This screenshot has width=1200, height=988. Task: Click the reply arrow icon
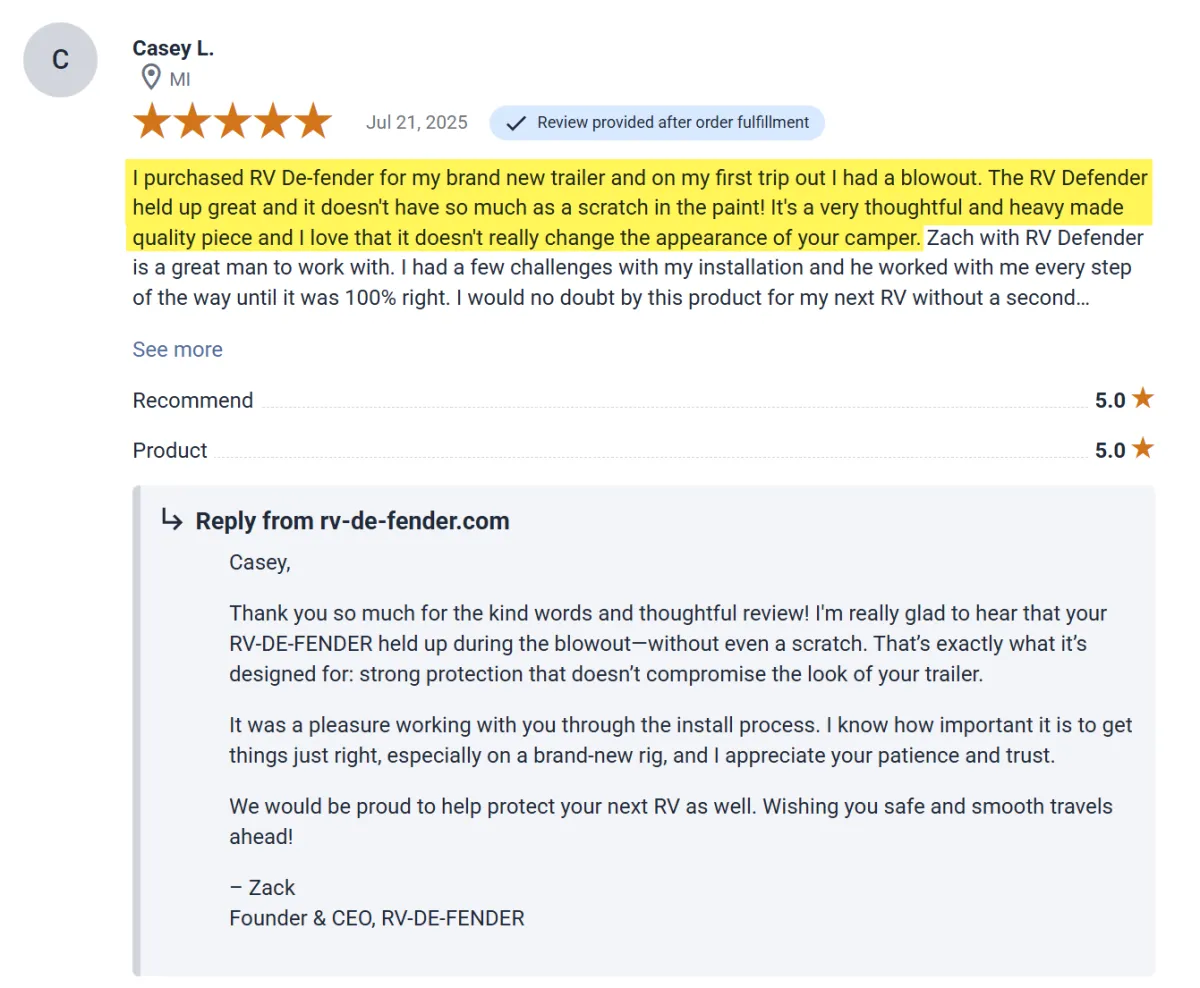[172, 520]
